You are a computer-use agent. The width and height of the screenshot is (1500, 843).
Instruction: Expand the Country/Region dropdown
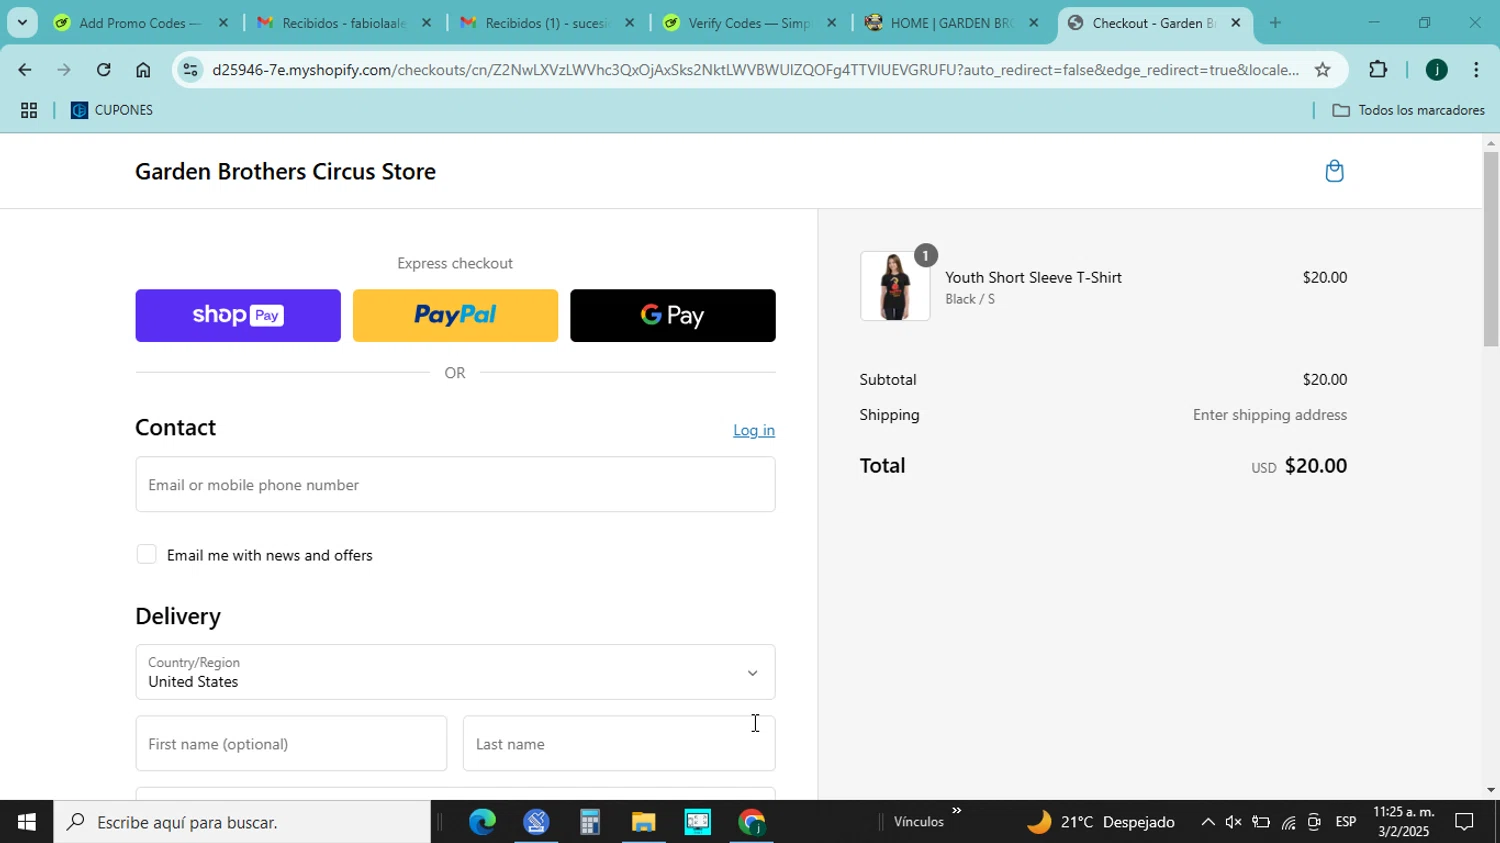pyautogui.click(x=455, y=672)
